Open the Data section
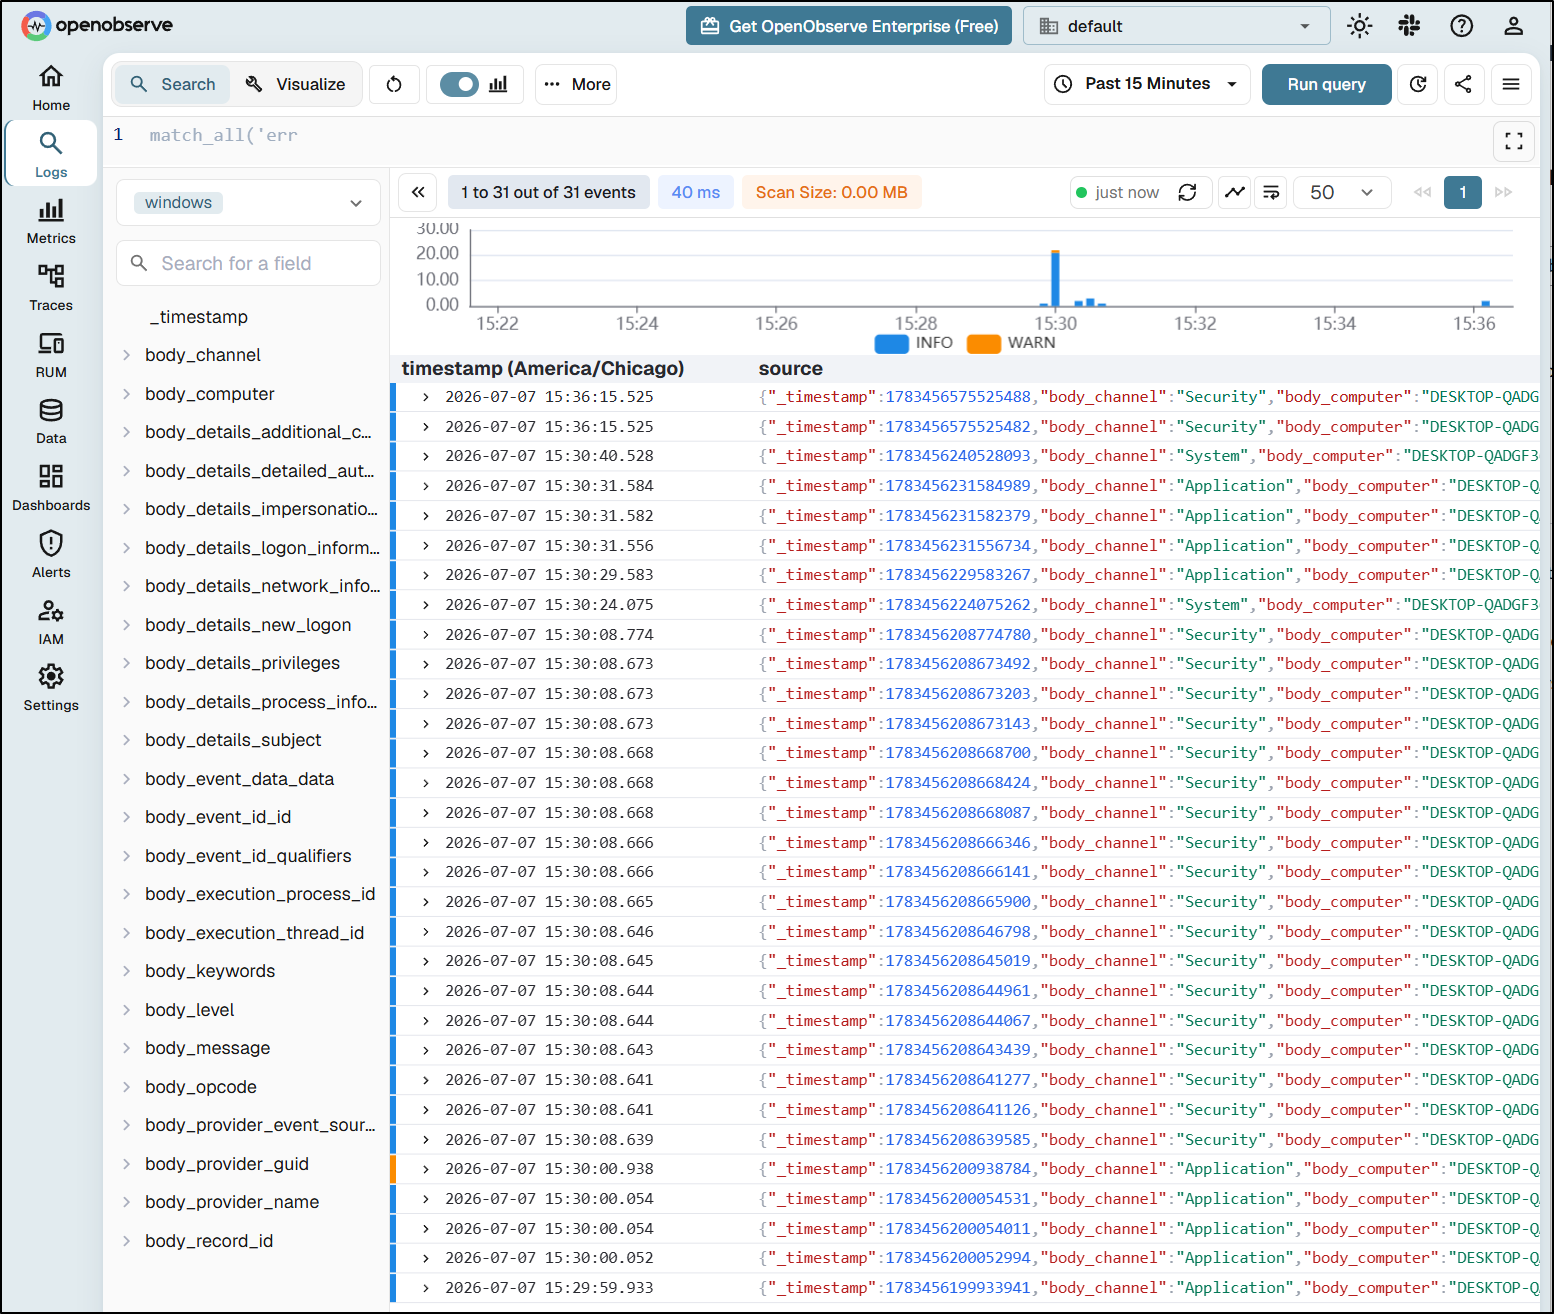The image size is (1554, 1314). coord(51,421)
